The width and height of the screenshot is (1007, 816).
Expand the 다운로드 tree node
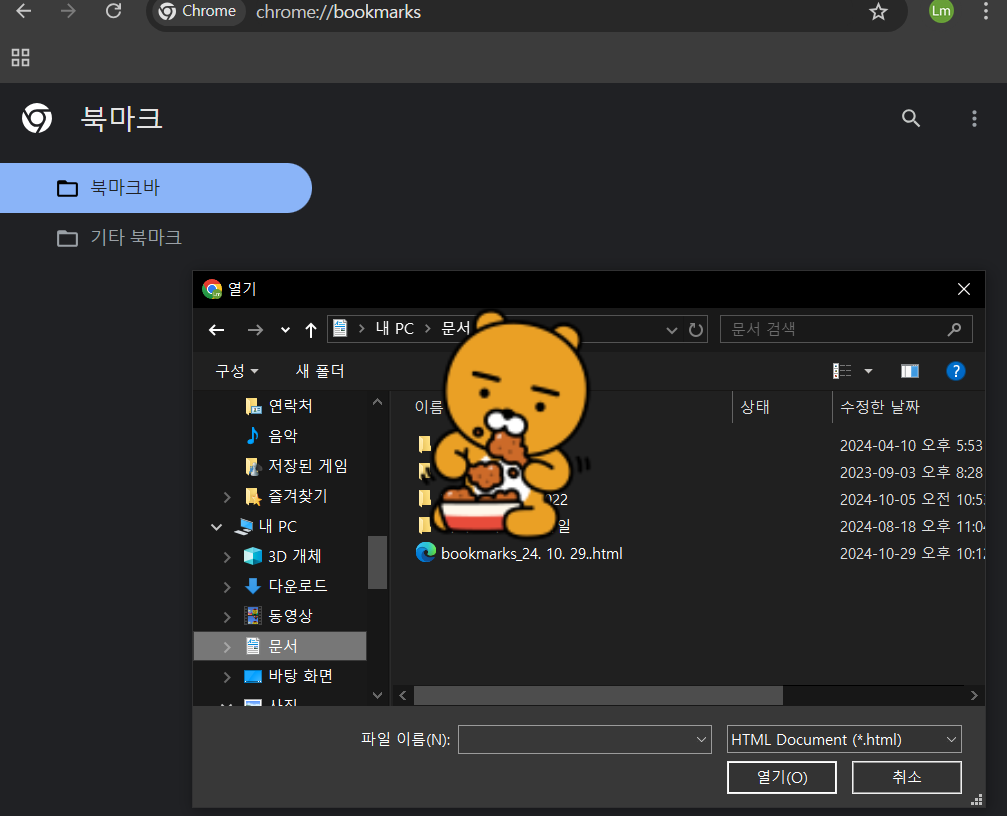[226, 586]
